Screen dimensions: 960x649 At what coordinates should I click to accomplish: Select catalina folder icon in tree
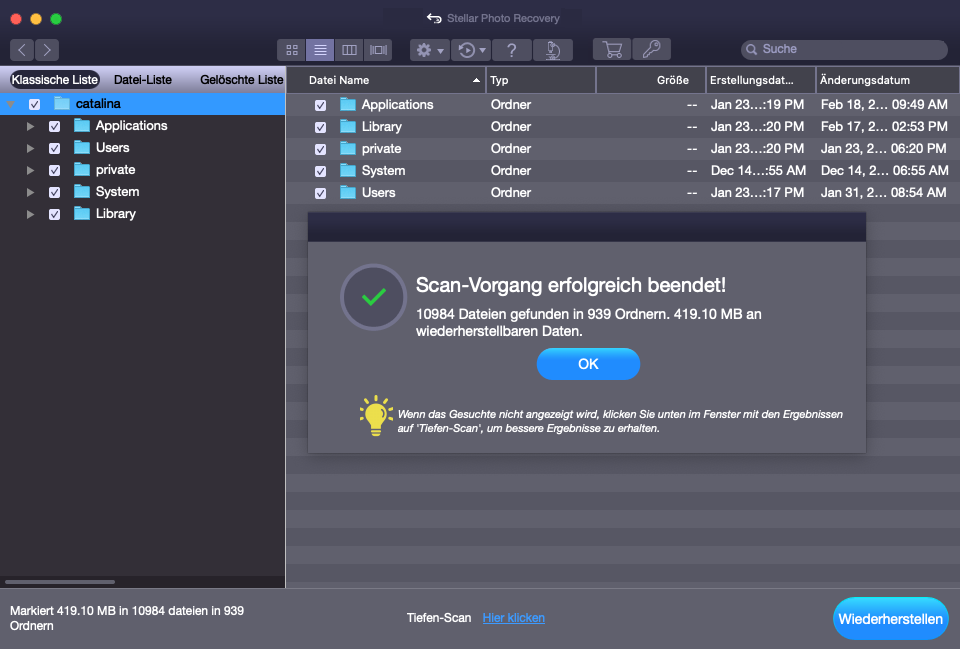[62, 103]
